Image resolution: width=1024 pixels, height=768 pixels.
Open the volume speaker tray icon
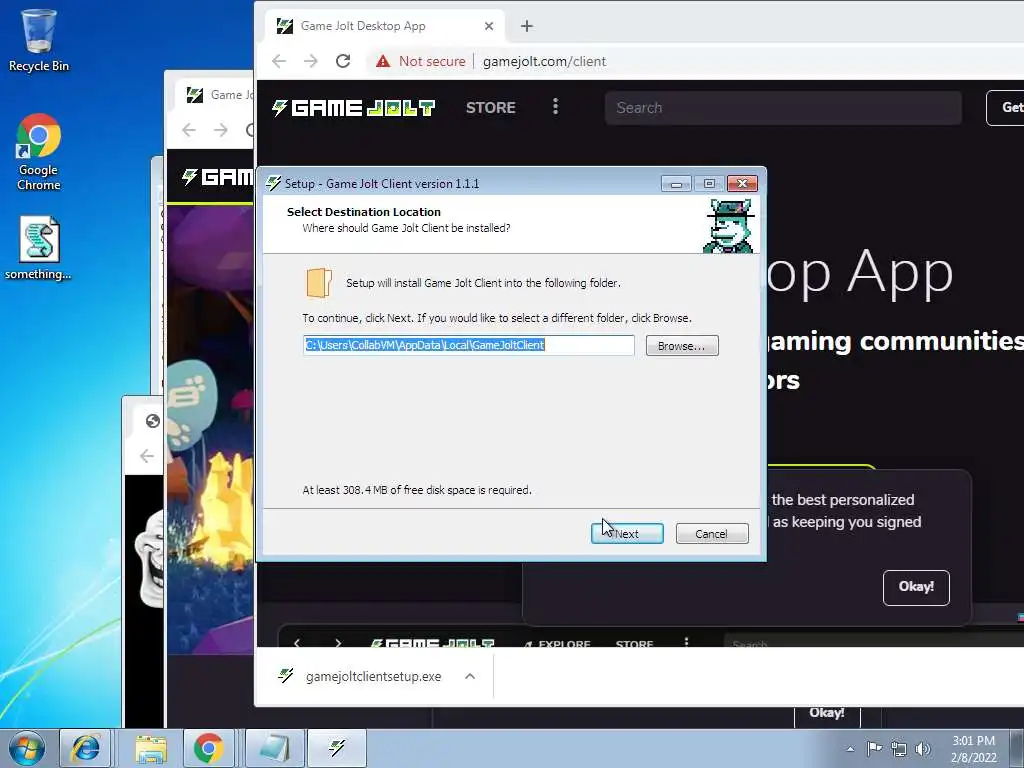pos(923,749)
